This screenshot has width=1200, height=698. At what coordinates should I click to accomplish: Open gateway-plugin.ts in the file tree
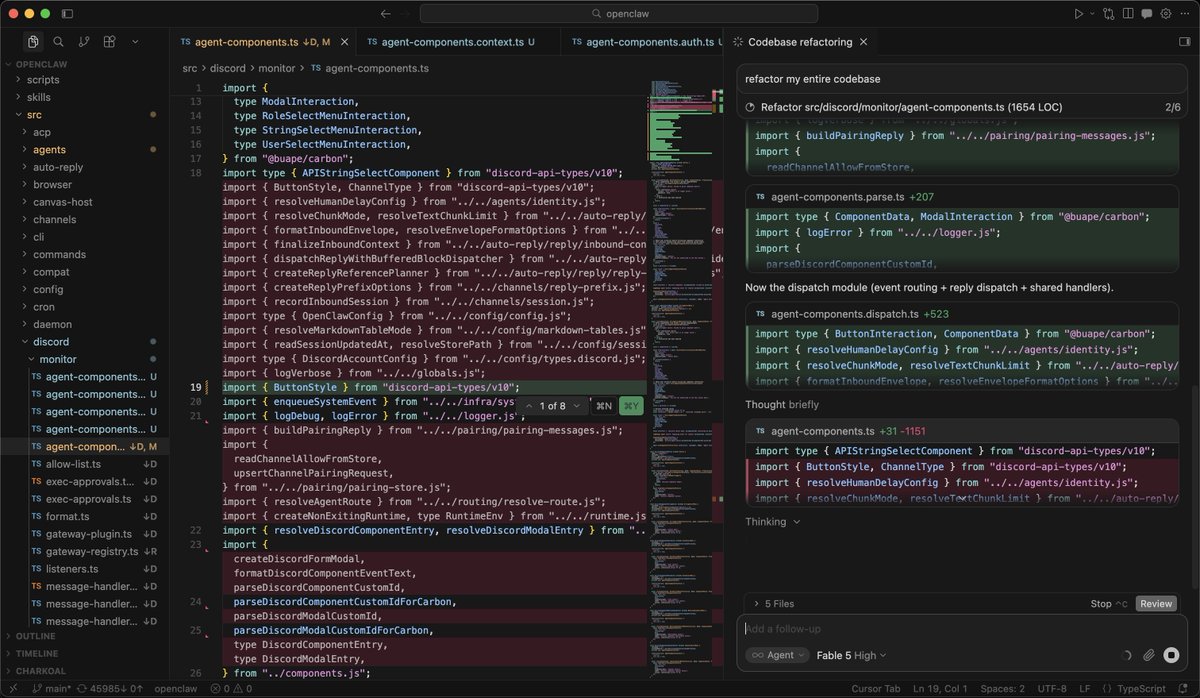(x=84, y=534)
